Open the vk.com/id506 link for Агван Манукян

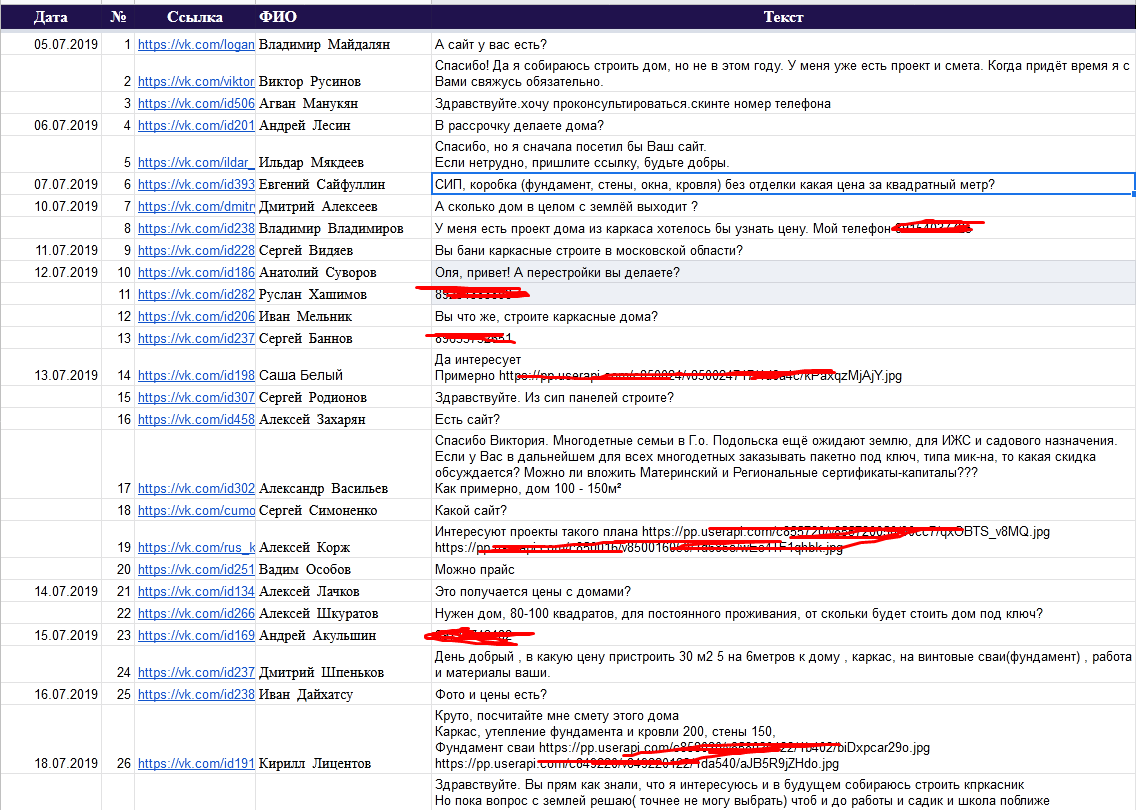(x=196, y=104)
